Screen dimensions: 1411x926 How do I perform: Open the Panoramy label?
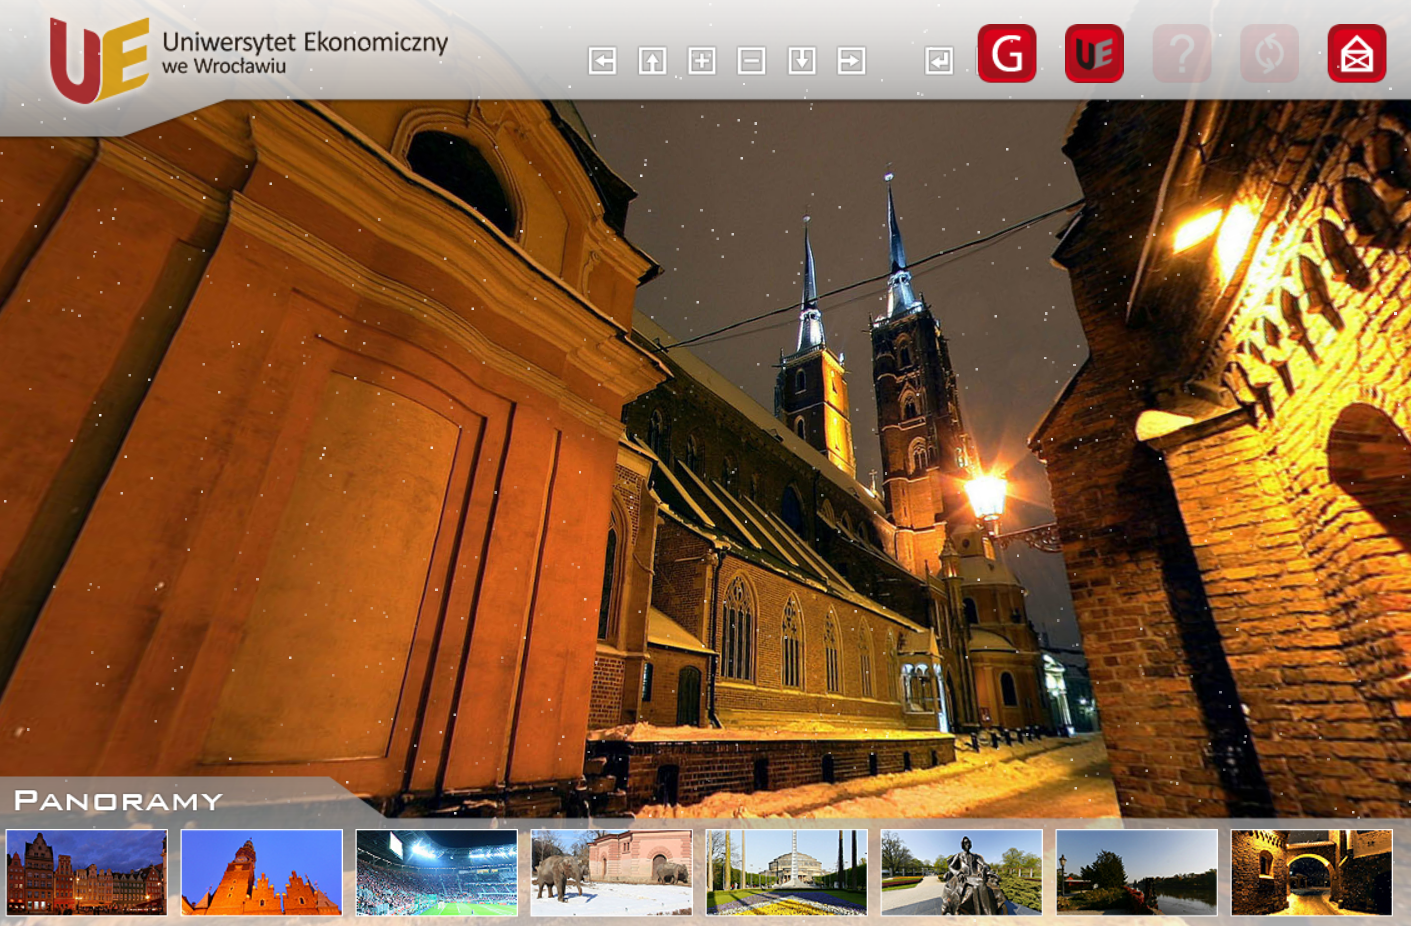pos(118,801)
